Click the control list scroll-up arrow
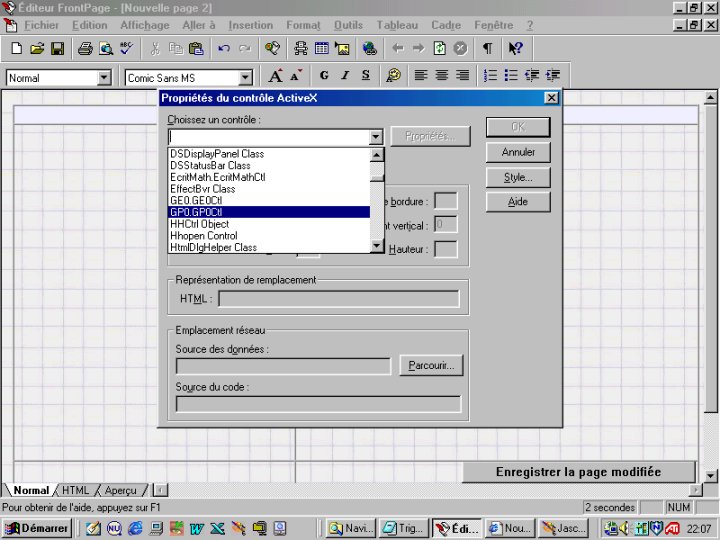Image resolution: width=720 pixels, height=540 pixels. tap(377, 155)
